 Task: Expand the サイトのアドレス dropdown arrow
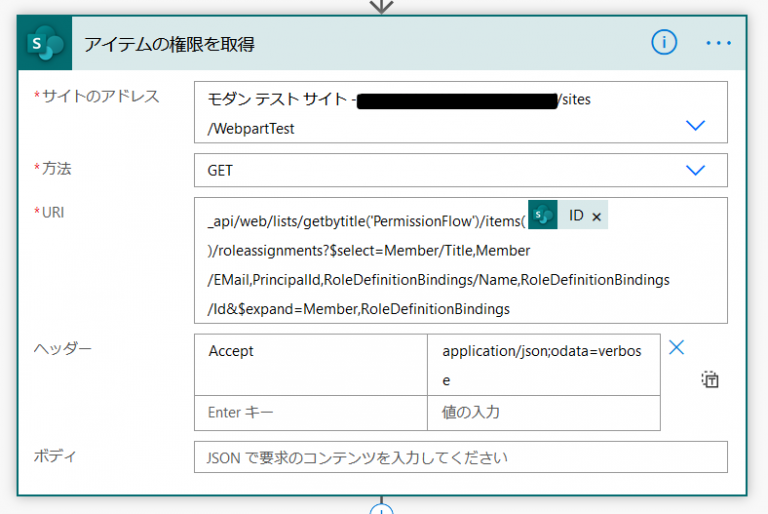(x=695, y=125)
